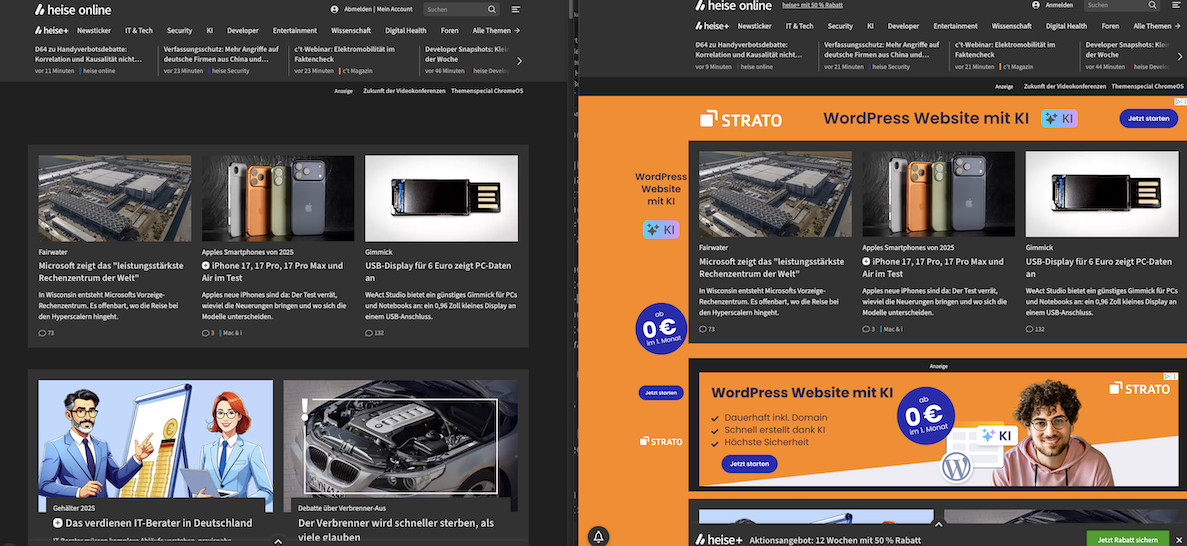Click plus icon before IT-Berater headline
Screen dimensions: 1187x546
pyautogui.click(x=58, y=523)
